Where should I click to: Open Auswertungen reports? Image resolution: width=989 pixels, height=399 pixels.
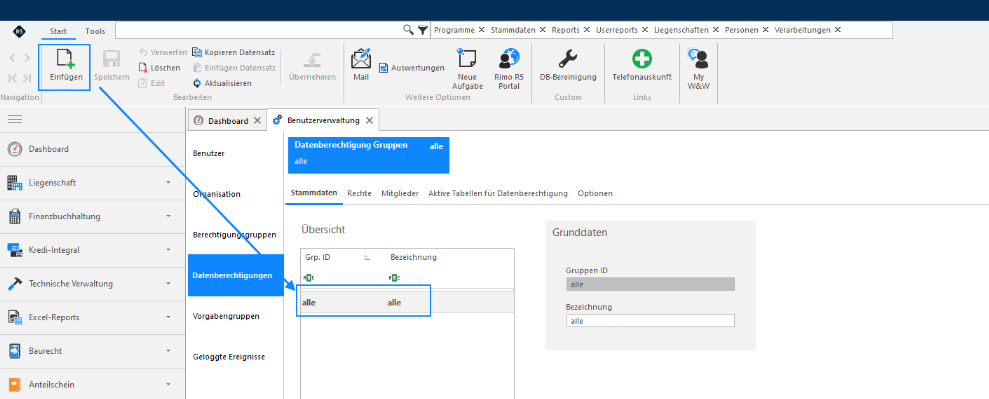tap(412, 67)
